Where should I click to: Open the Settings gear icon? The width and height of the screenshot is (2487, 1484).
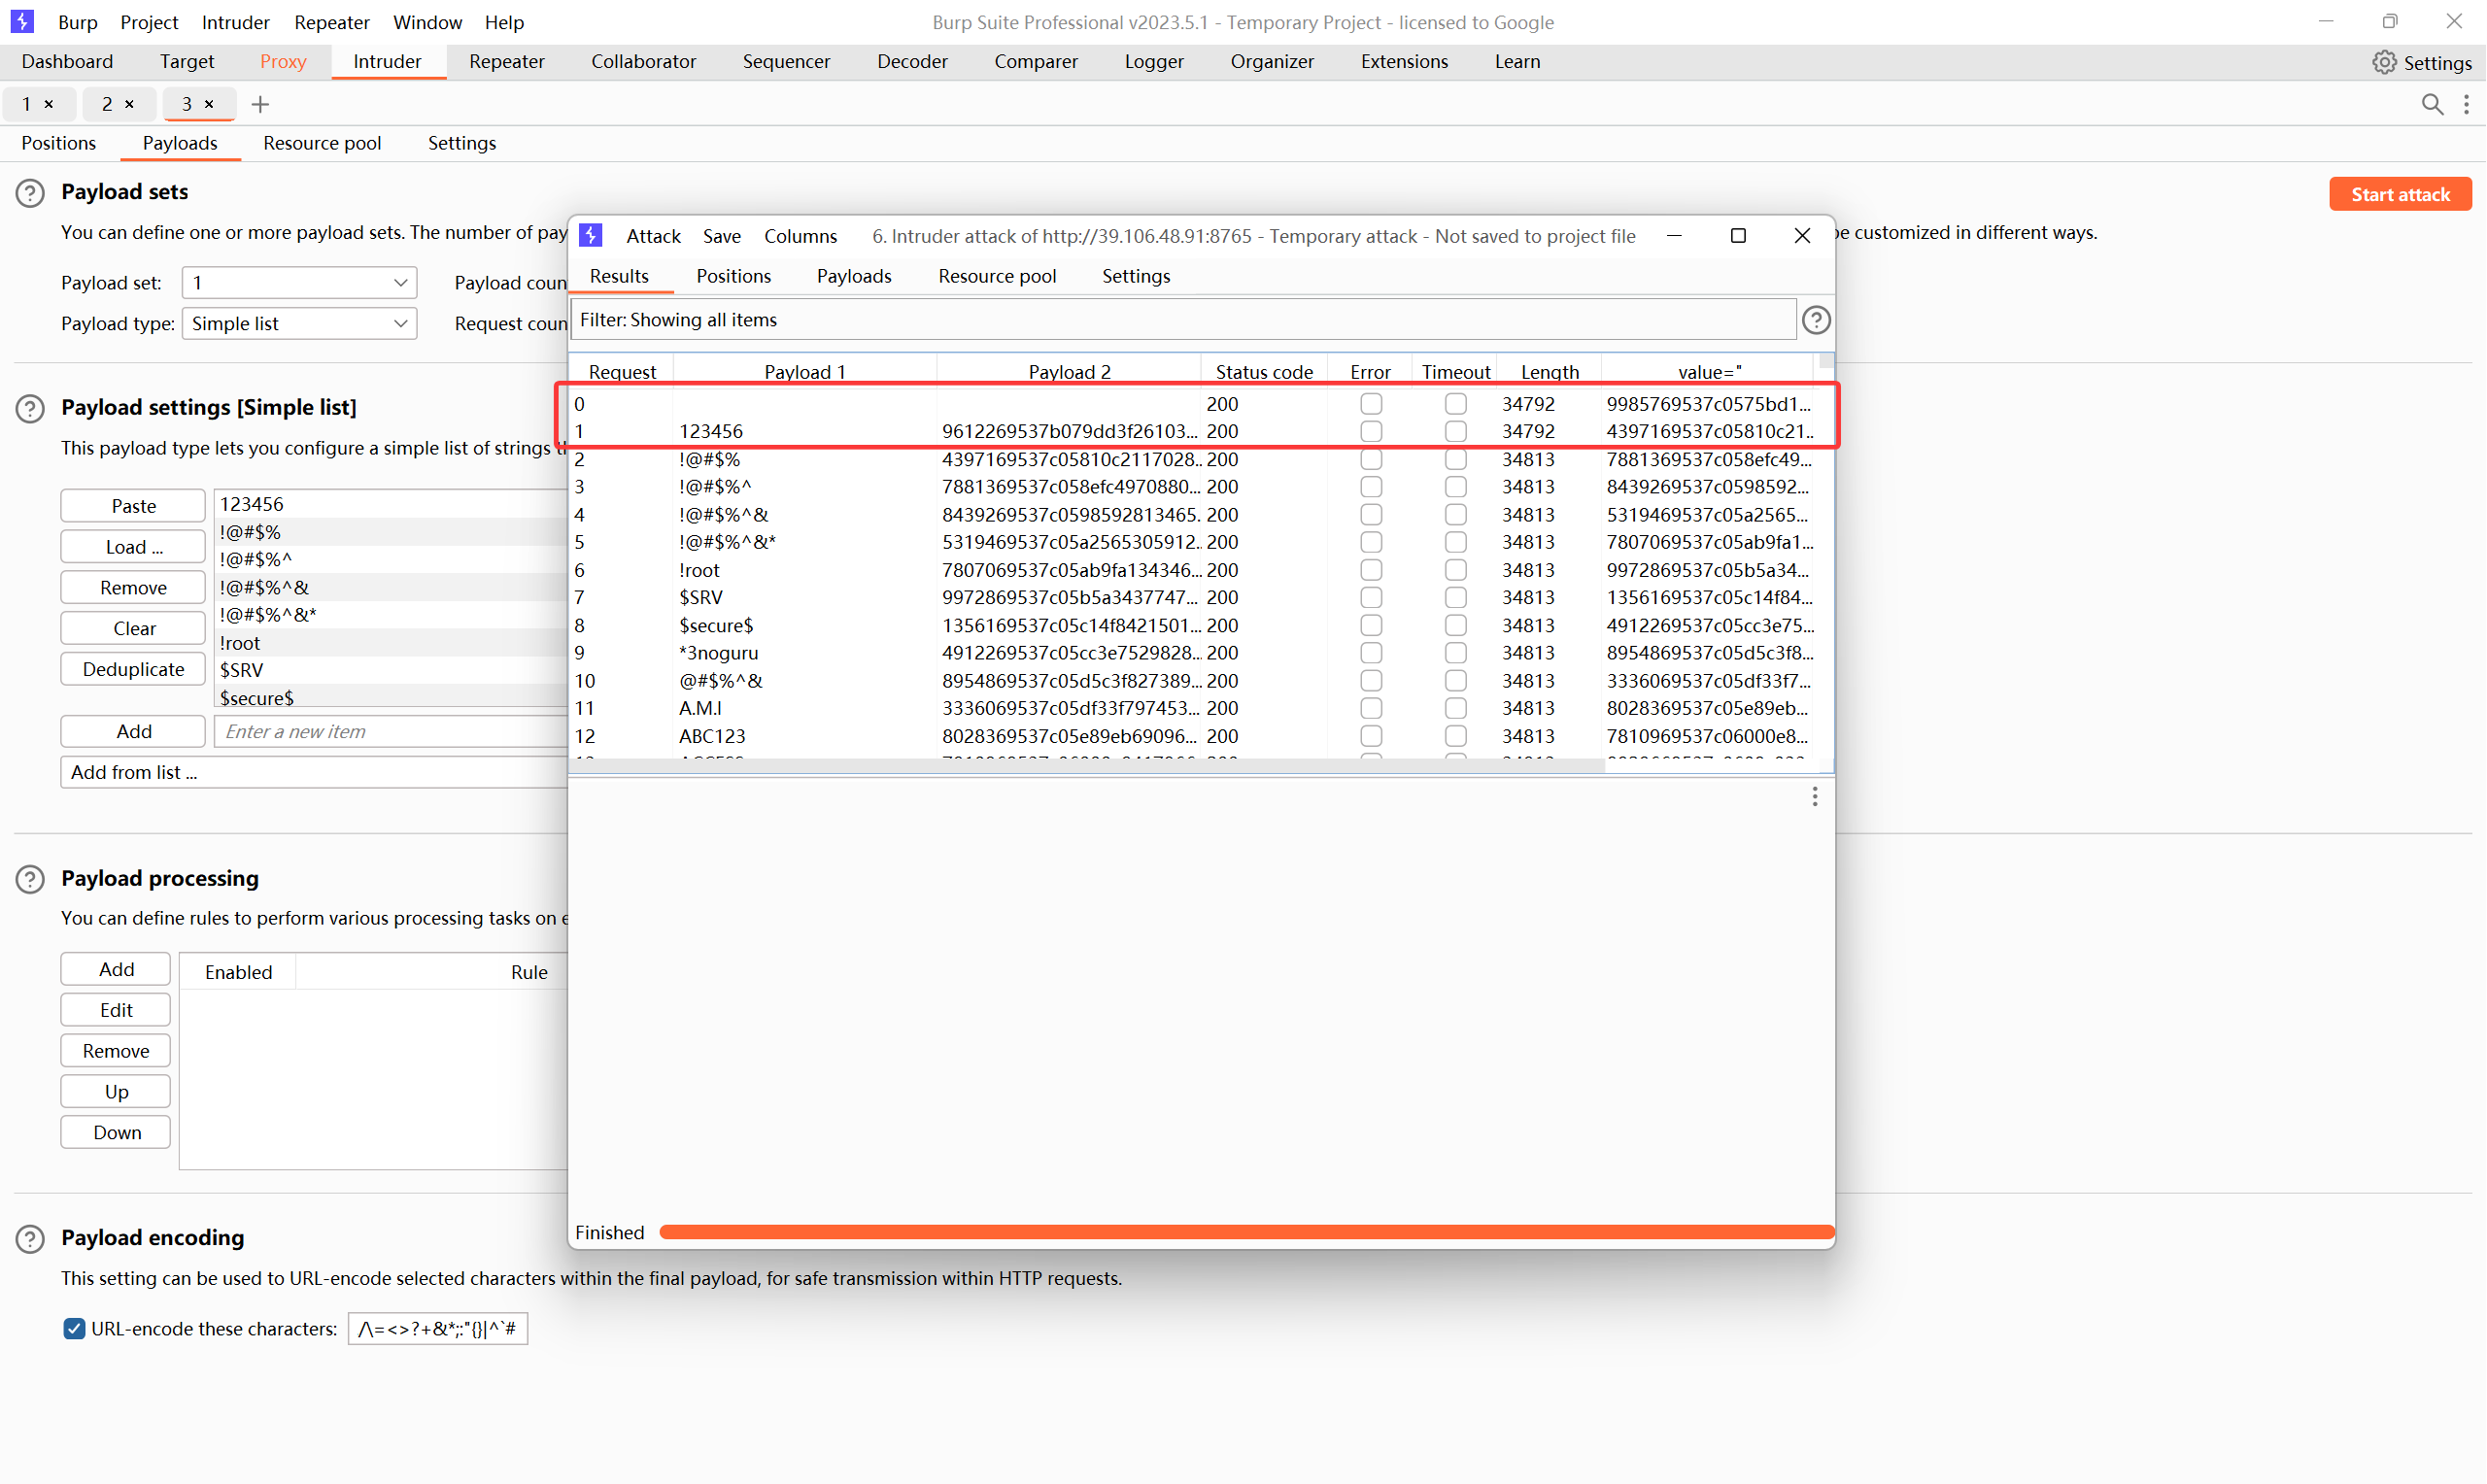[2384, 62]
